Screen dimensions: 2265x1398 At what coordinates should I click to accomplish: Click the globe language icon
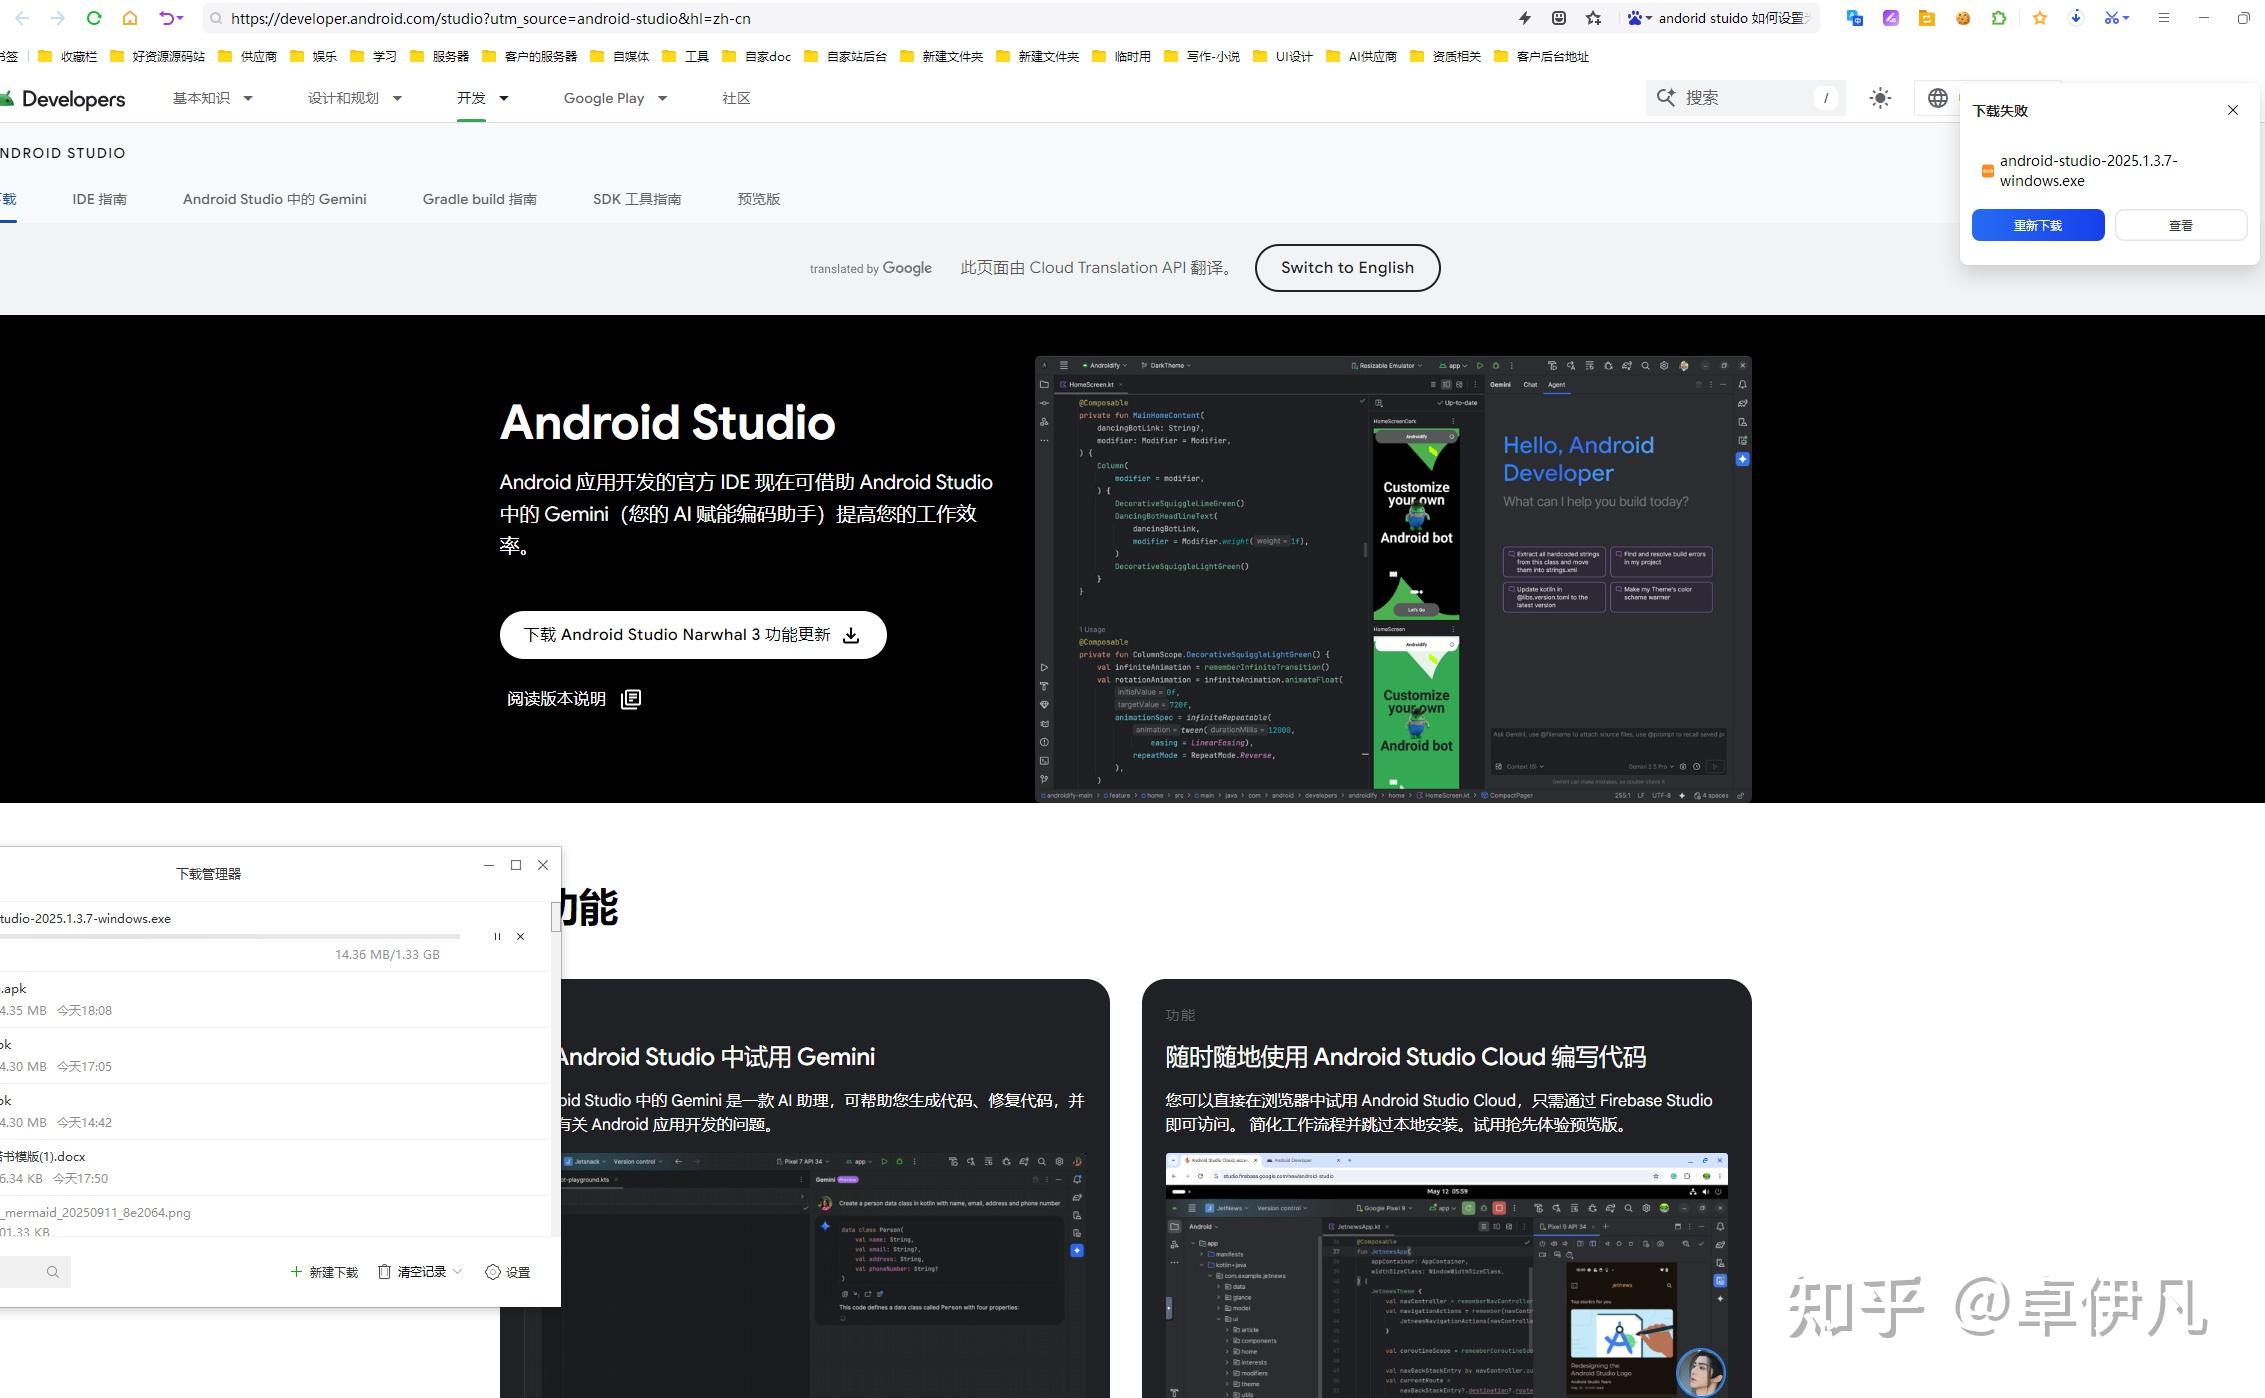coord(1938,98)
